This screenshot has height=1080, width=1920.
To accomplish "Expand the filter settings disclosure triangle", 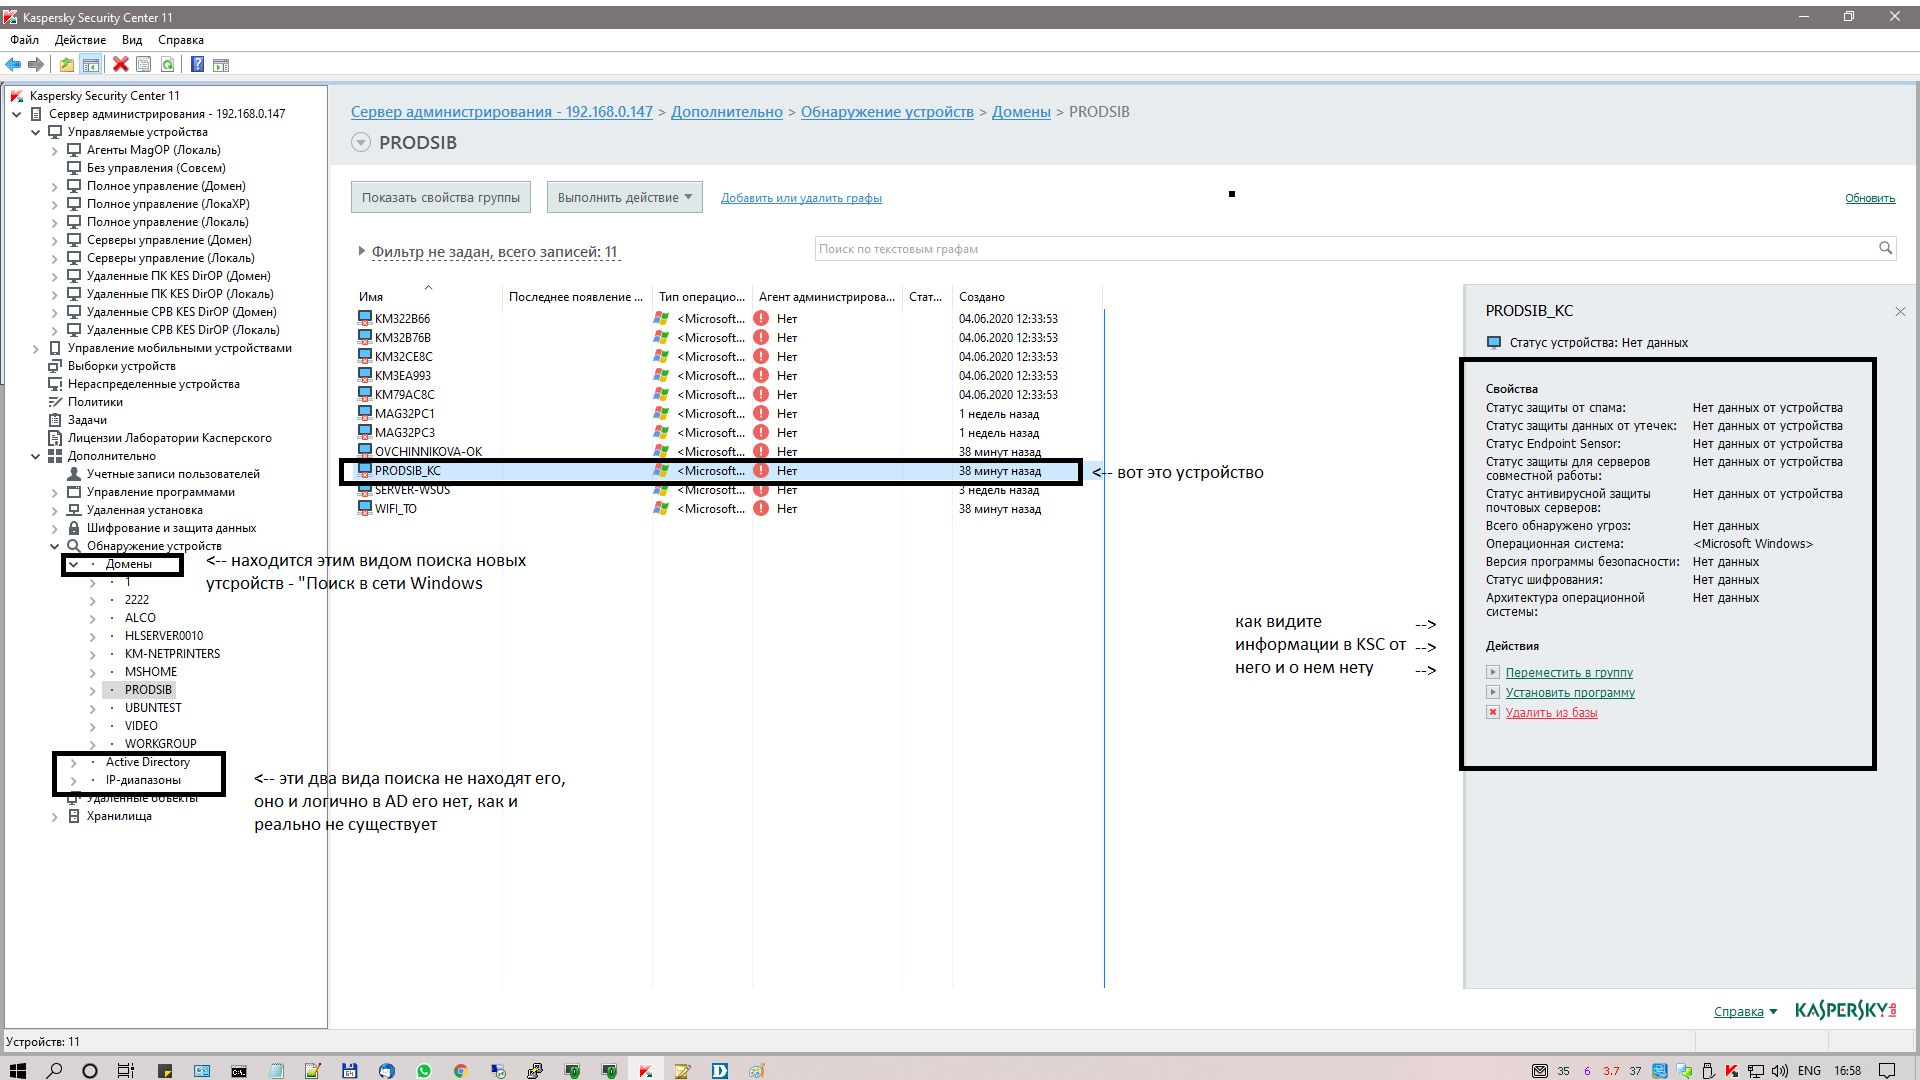I will click(361, 251).
